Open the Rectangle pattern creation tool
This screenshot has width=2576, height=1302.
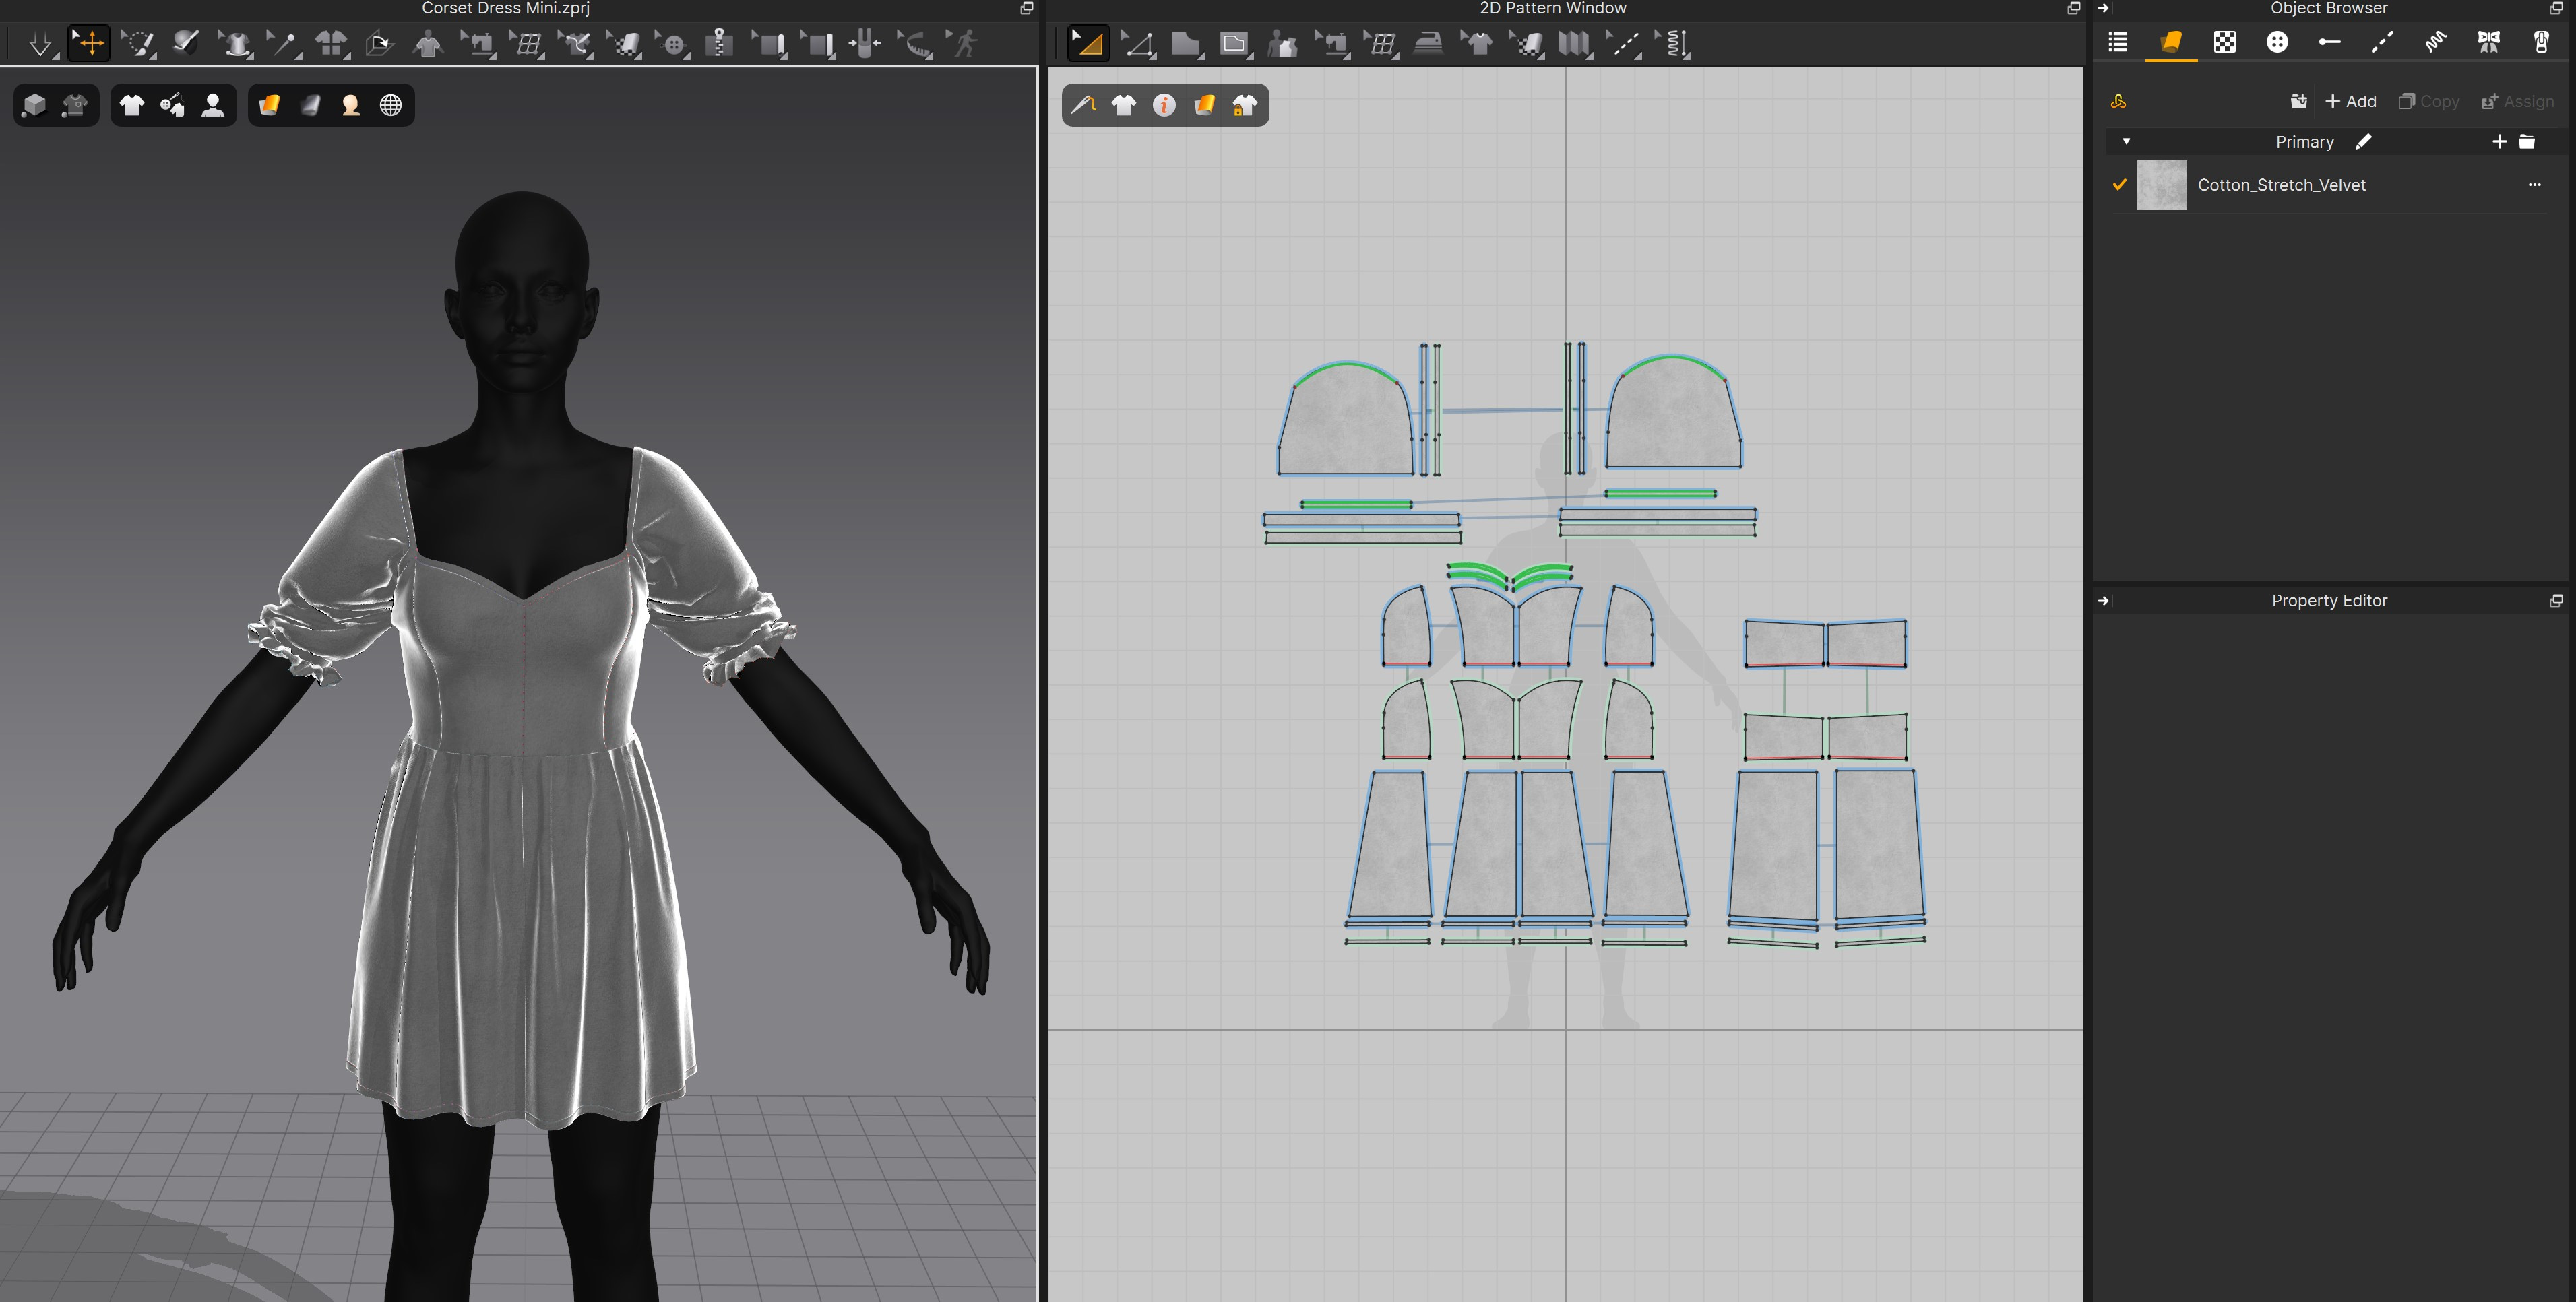pos(1235,43)
